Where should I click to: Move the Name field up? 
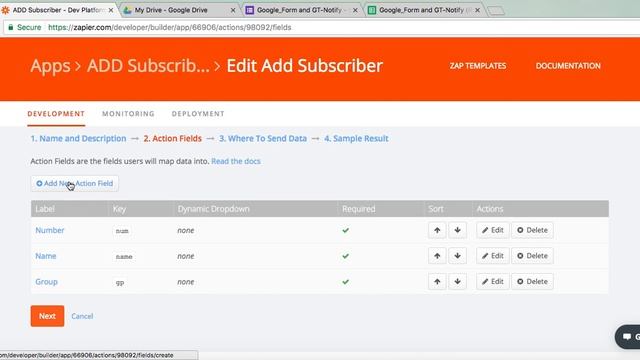437,256
